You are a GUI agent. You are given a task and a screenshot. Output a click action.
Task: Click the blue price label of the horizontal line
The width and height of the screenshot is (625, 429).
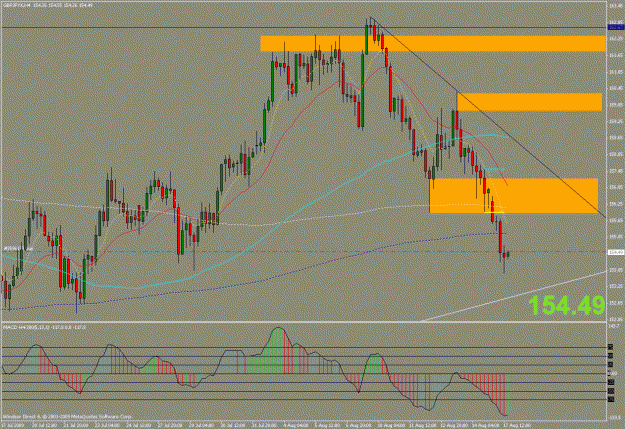pos(616,28)
